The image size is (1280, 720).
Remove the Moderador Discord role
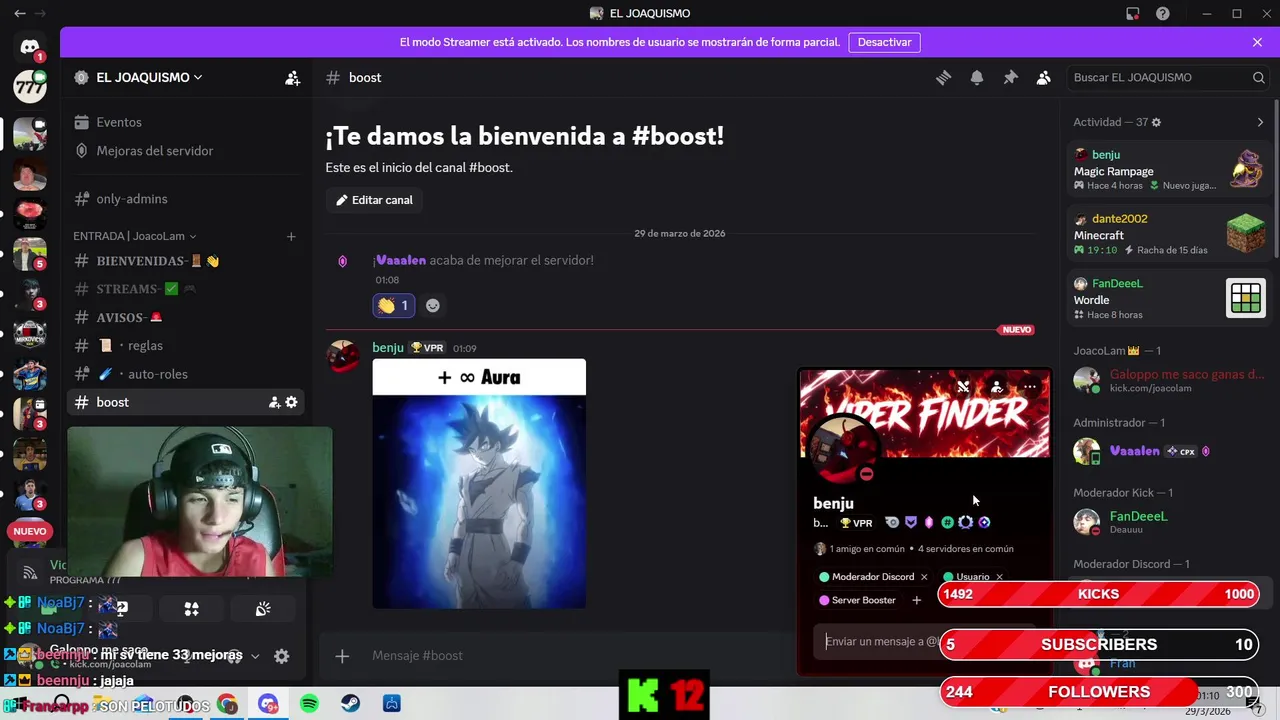(x=924, y=577)
